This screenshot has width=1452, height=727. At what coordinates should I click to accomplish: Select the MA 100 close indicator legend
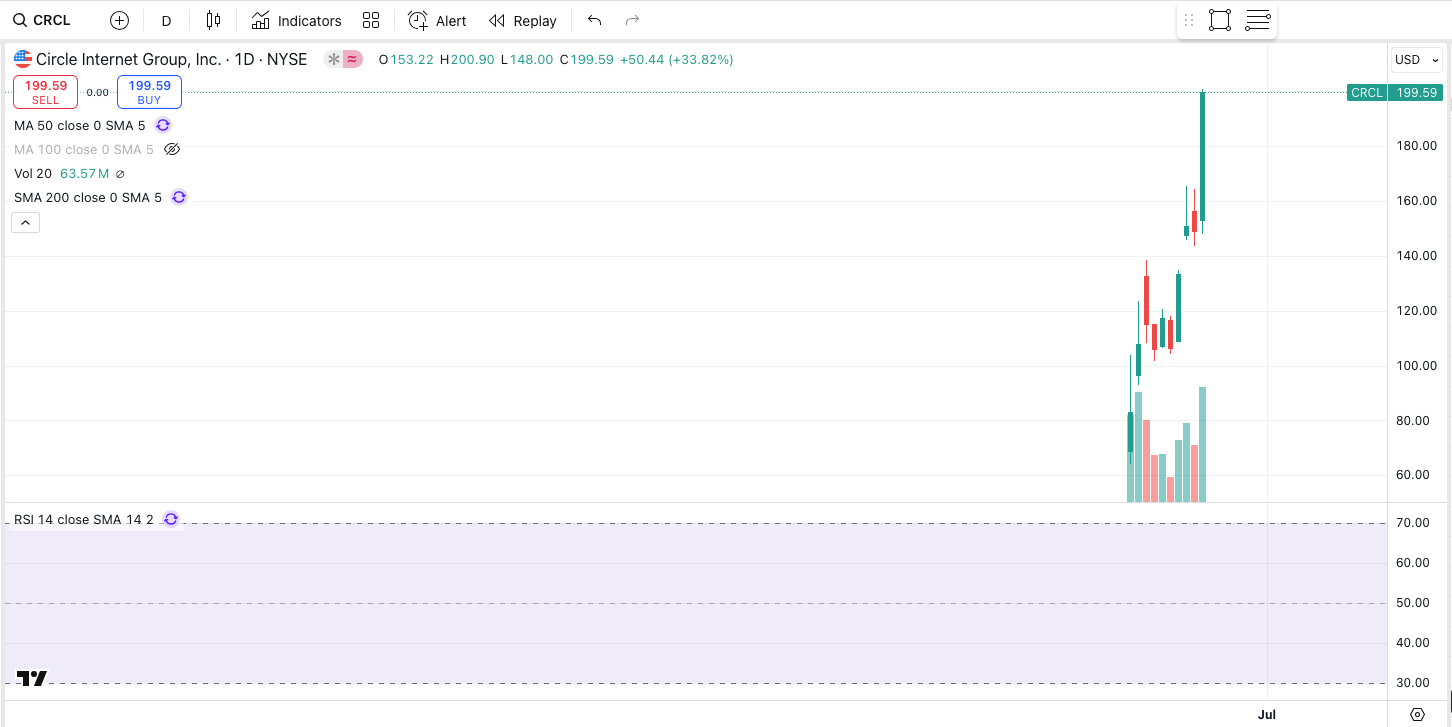pyautogui.click(x=84, y=149)
